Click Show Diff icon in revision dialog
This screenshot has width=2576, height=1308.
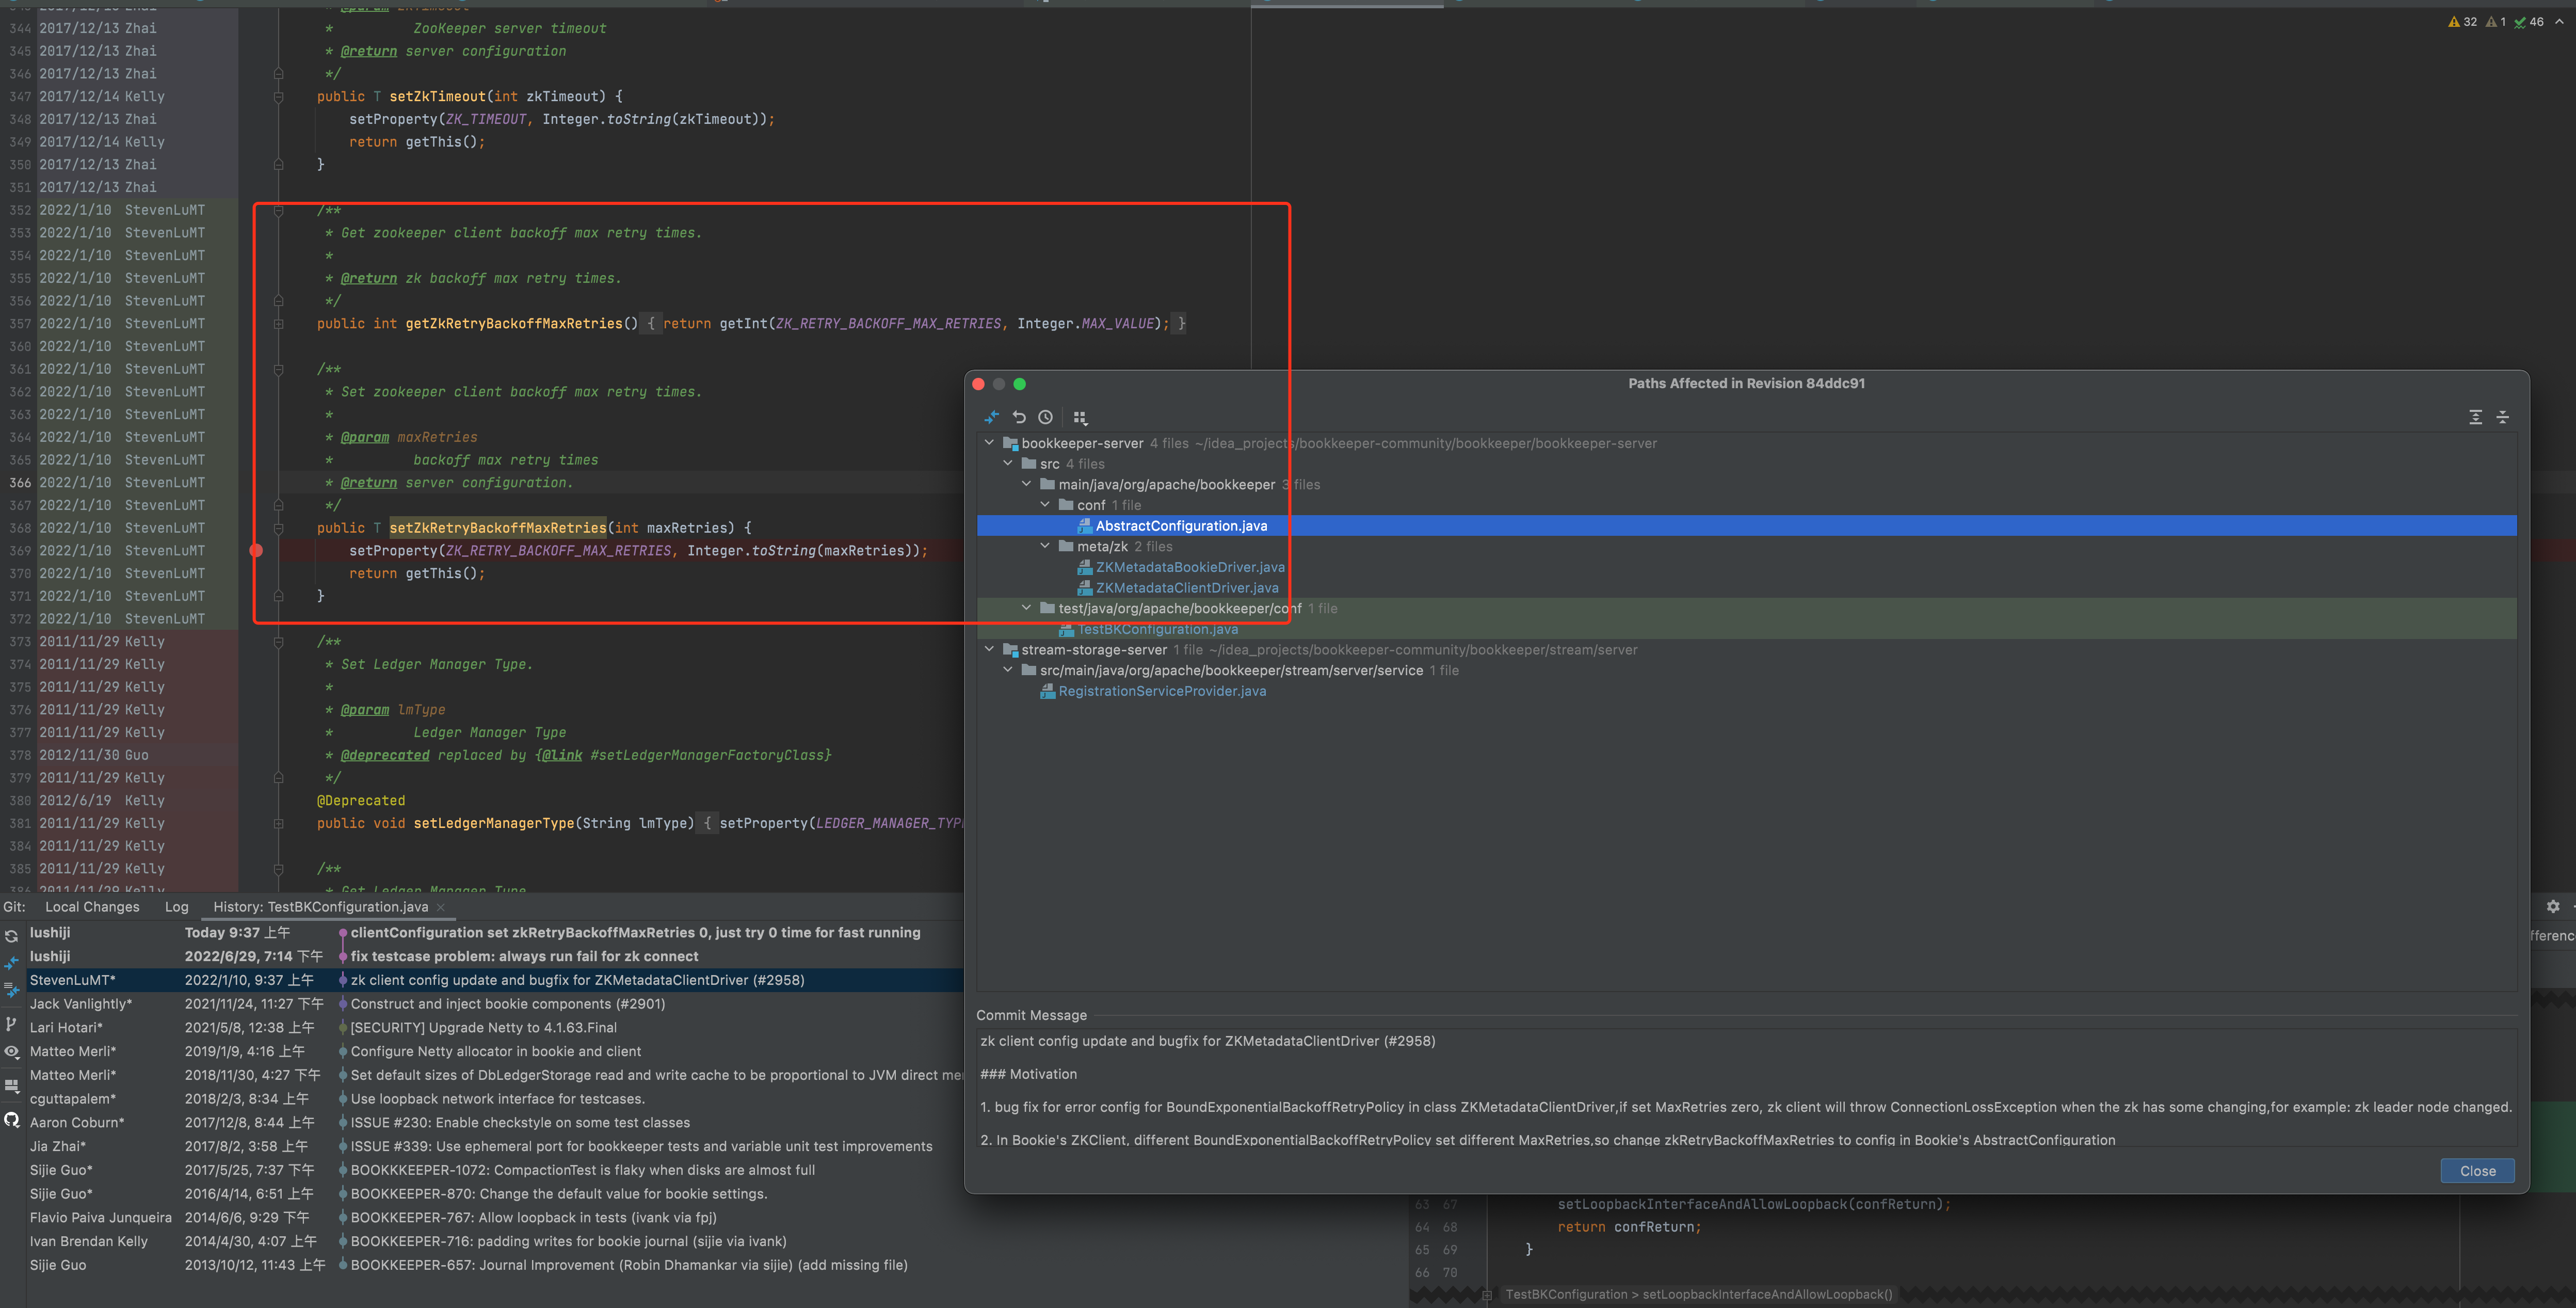coord(991,417)
